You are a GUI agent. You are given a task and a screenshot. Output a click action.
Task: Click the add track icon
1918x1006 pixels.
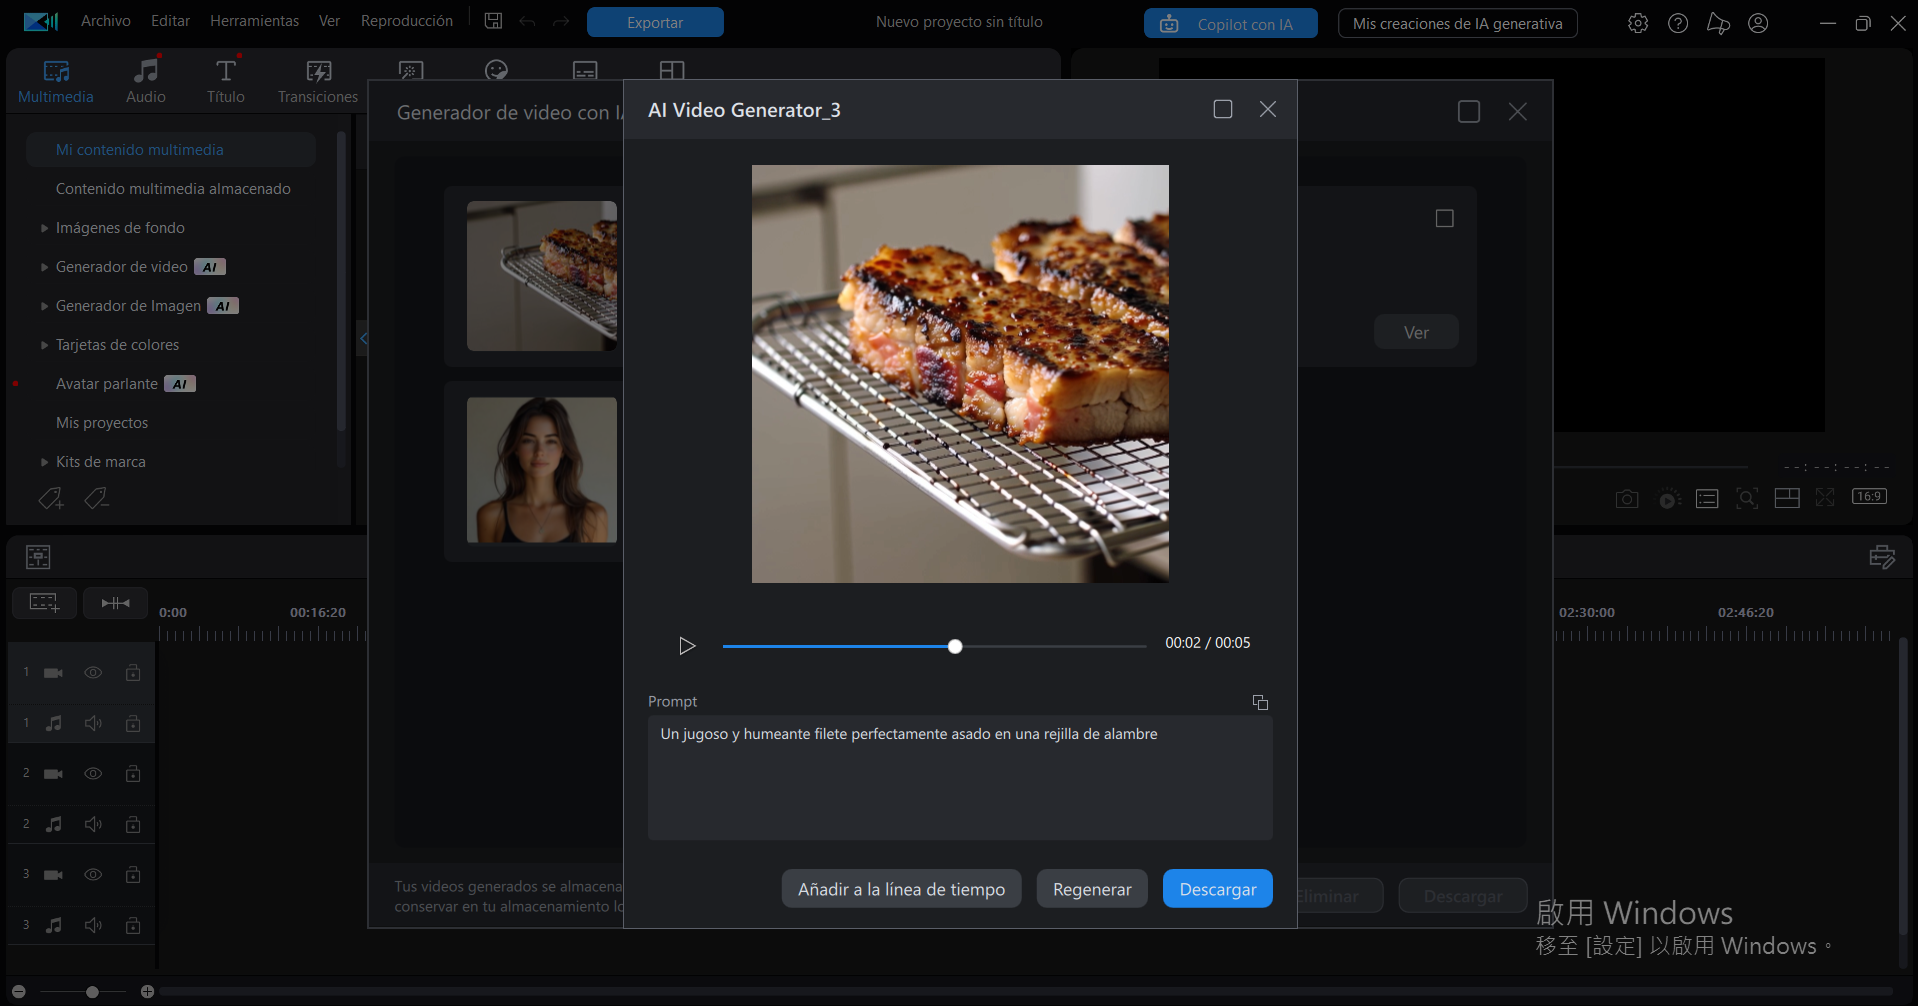click(x=44, y=602)
